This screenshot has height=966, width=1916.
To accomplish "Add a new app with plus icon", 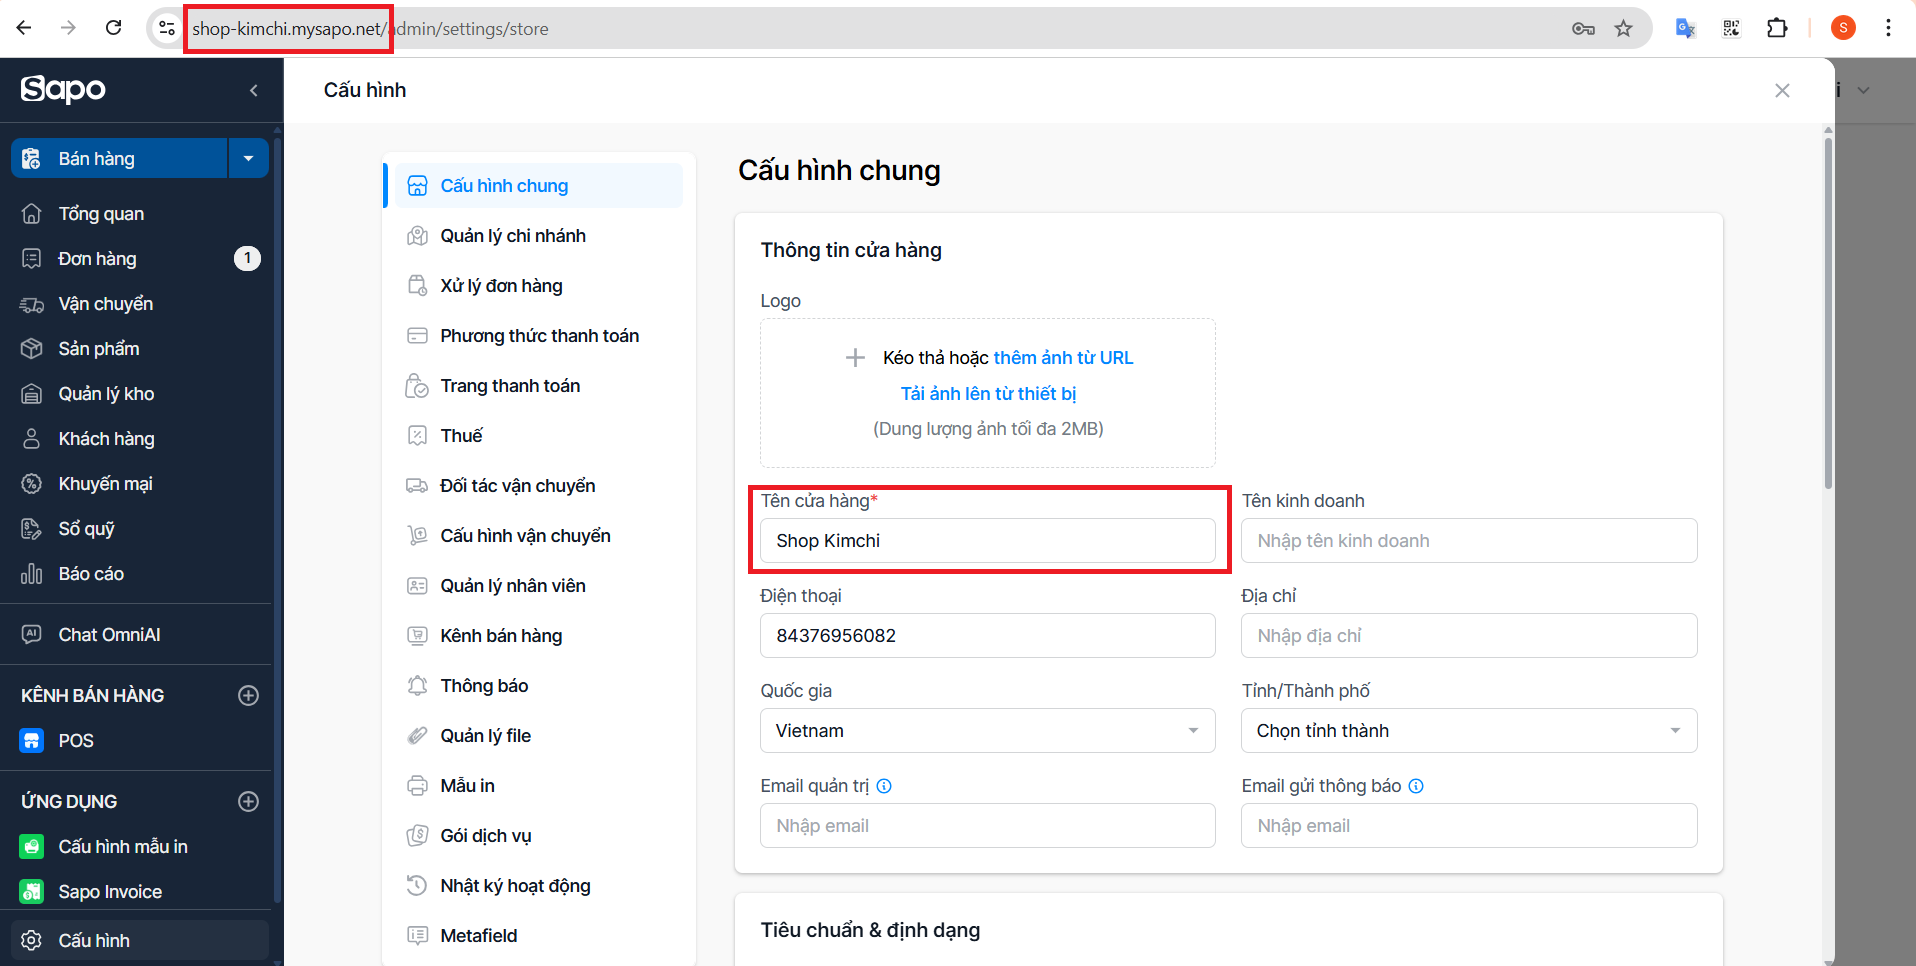I will [x=249, y=801].
